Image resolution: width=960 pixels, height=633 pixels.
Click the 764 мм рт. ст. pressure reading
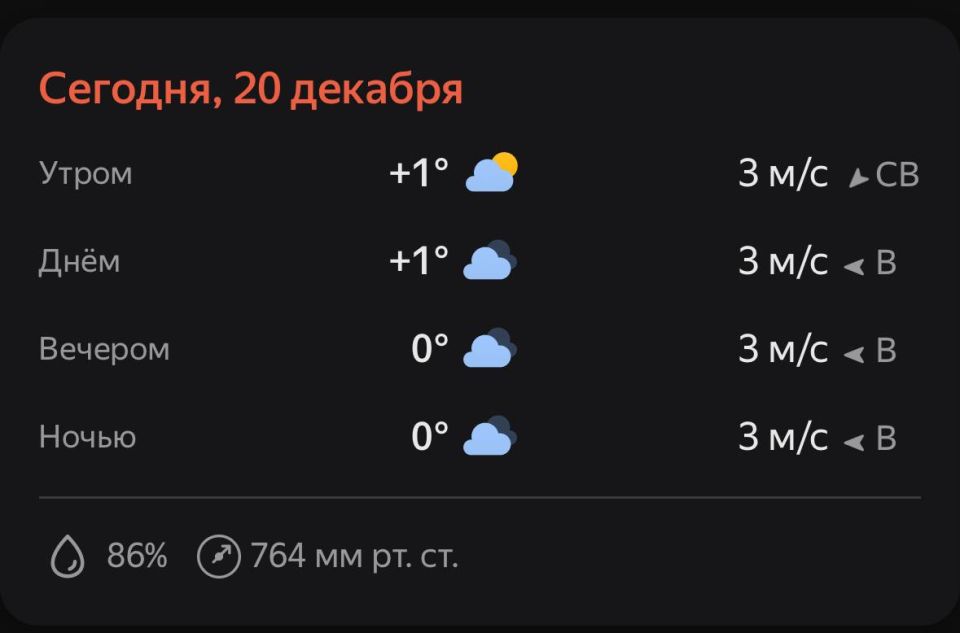(x=354, y=556)
